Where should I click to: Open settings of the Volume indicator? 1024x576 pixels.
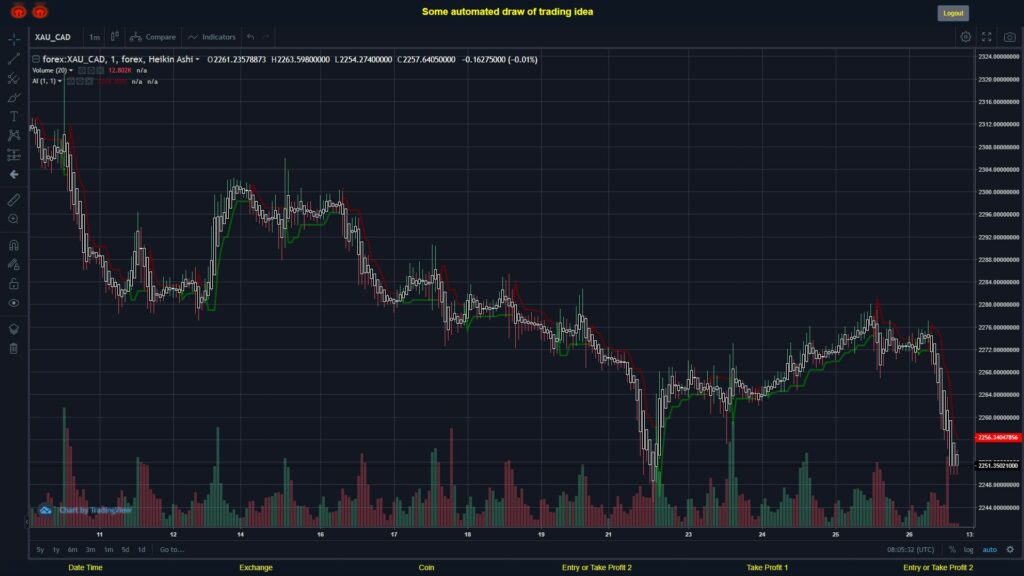coord(91,71)
